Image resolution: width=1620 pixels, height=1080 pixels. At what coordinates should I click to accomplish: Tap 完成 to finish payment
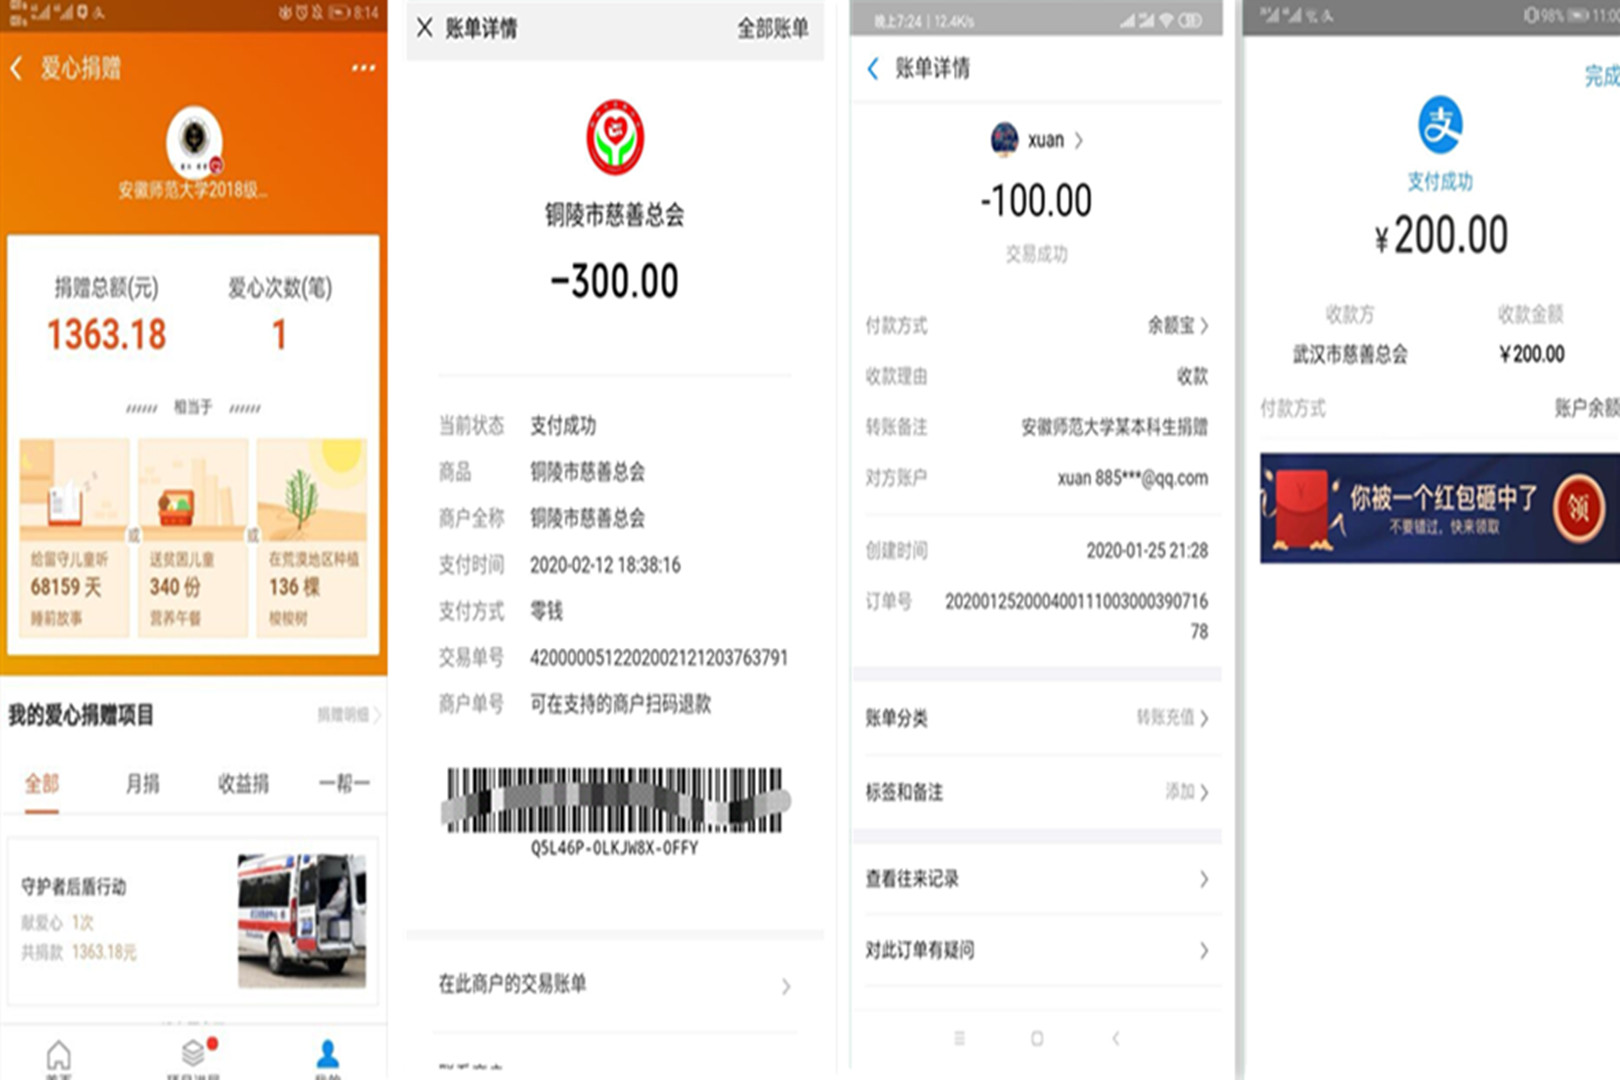1600,76
